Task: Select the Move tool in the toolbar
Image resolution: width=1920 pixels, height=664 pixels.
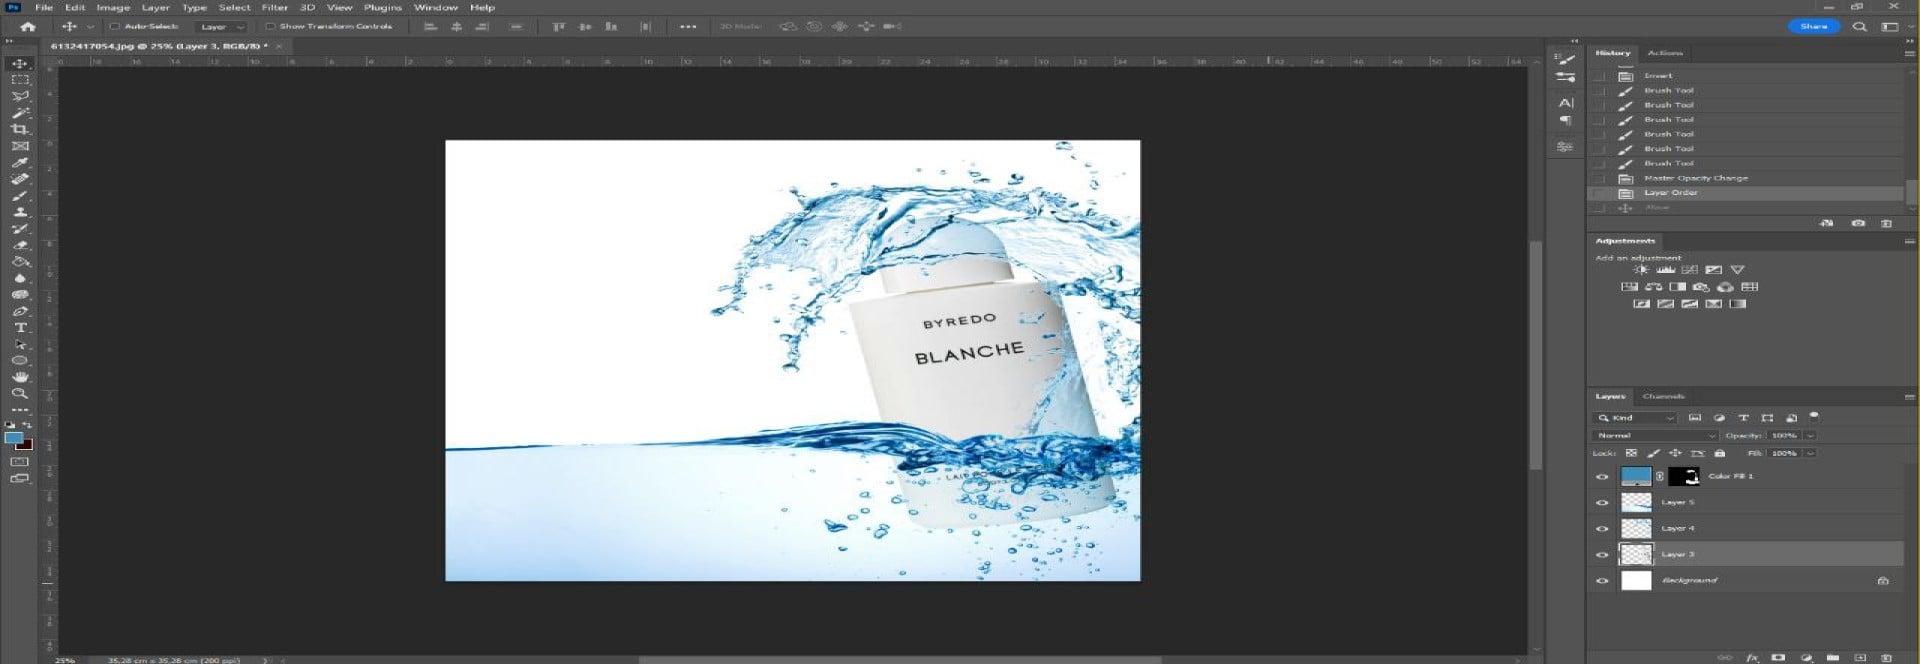Action: coord(20,63)
